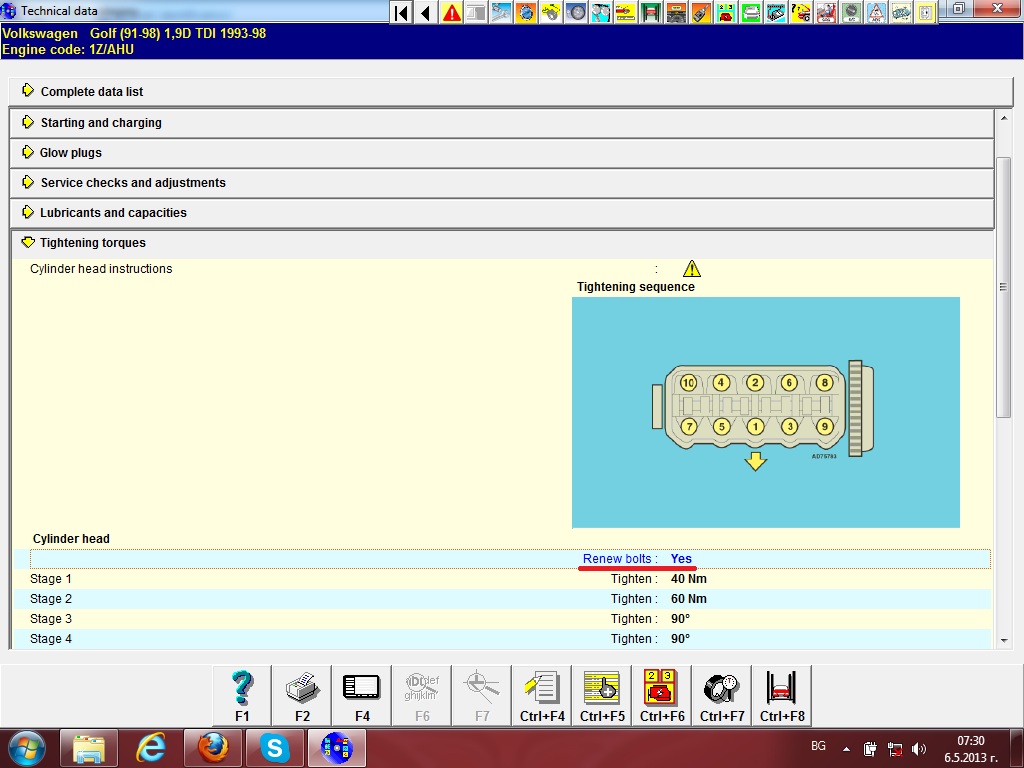This screenshot has height=768, width=1024.
Task: Open the Ctrl+F4 notes editor icon
Action: (542, 695)
